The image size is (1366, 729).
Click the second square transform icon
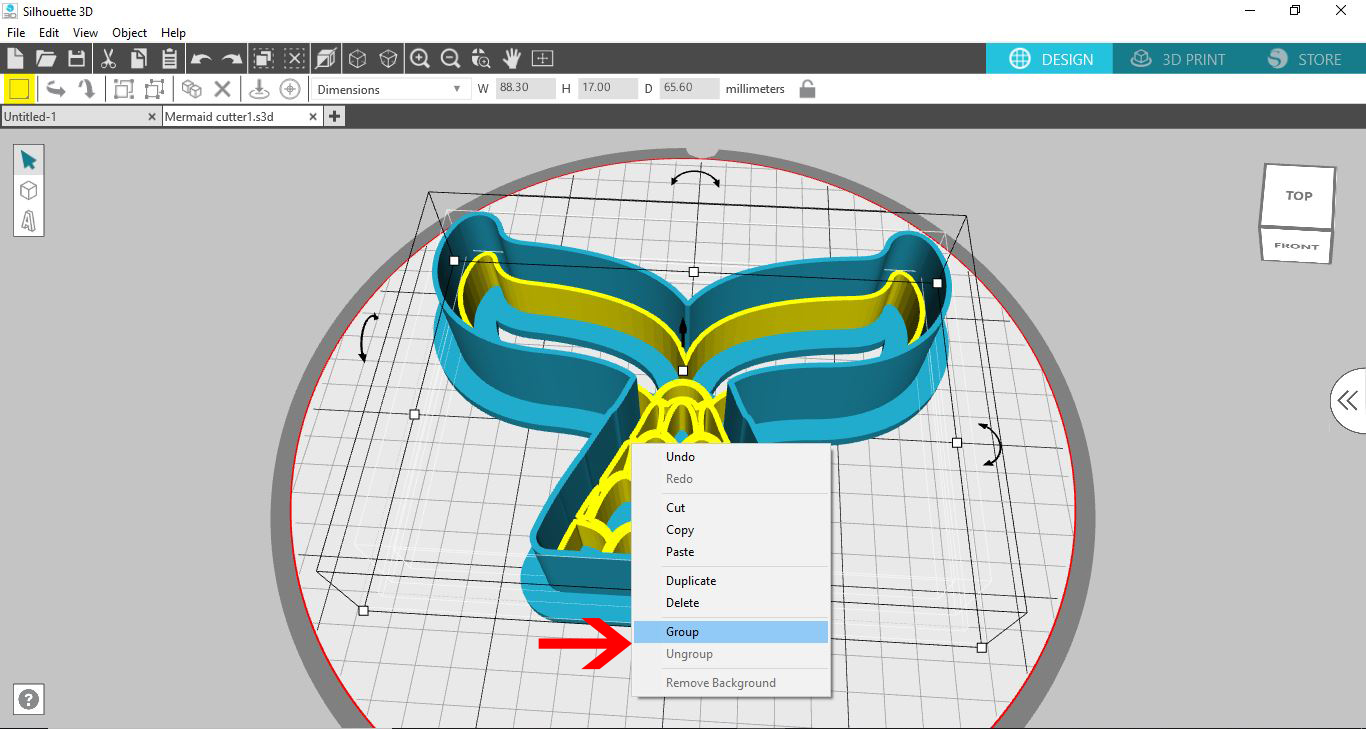pos(154,89)
